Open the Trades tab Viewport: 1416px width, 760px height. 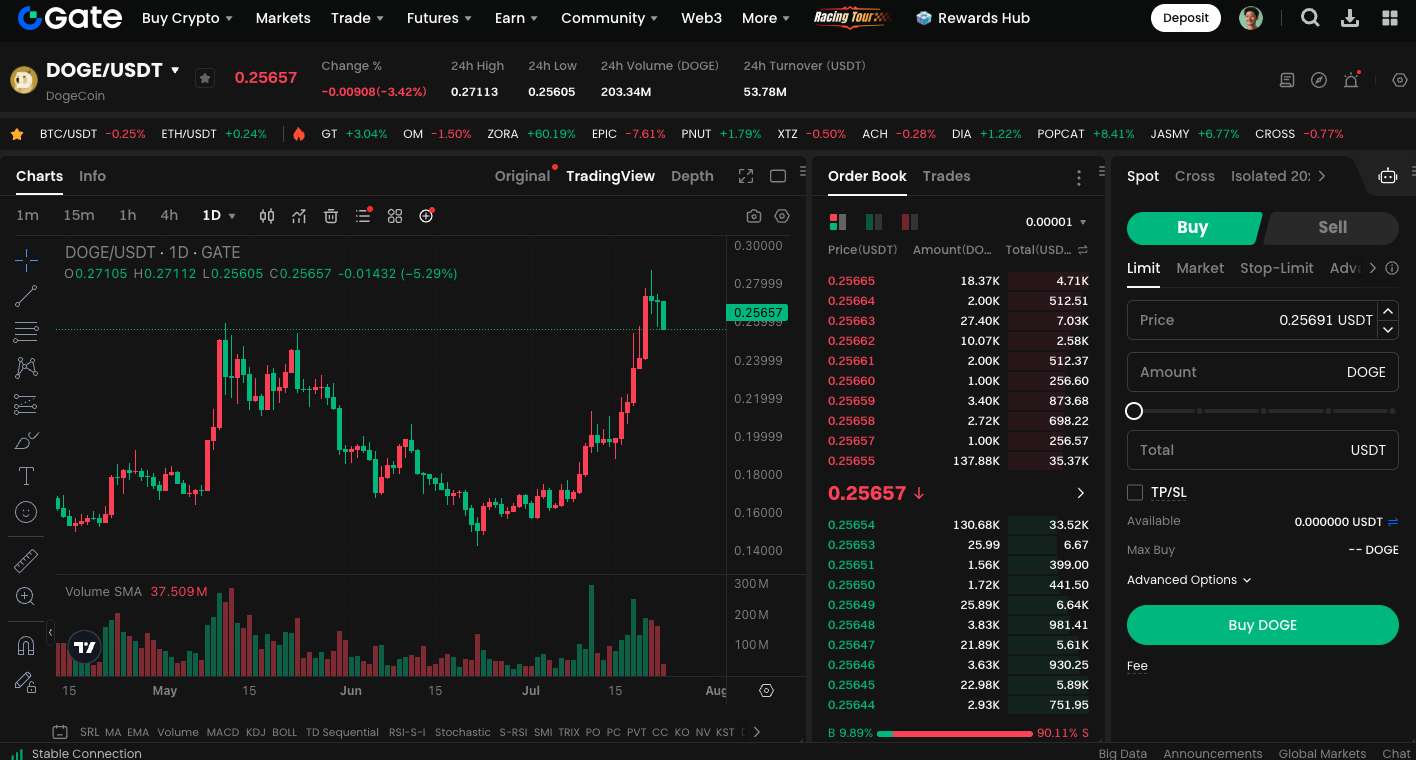pos(946,176)
